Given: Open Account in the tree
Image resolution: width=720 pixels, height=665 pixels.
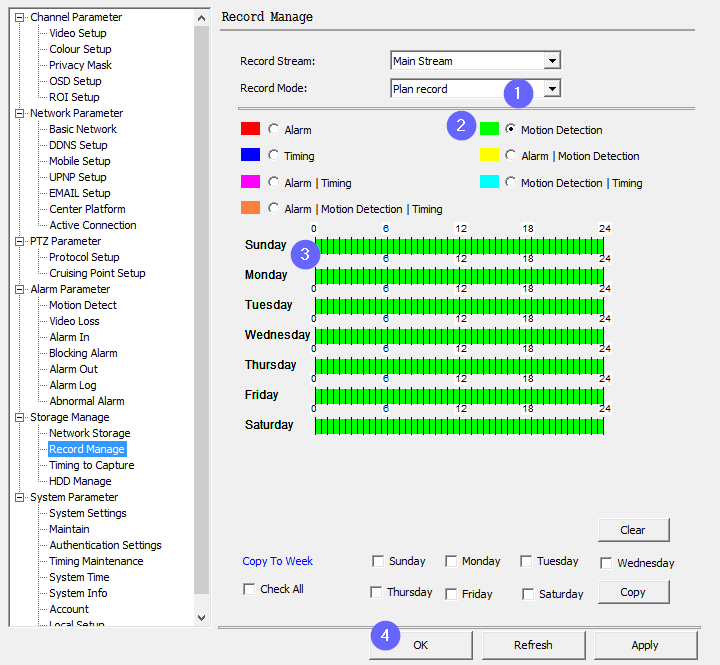Looking at the screenshot, I should tap(69, 609).
